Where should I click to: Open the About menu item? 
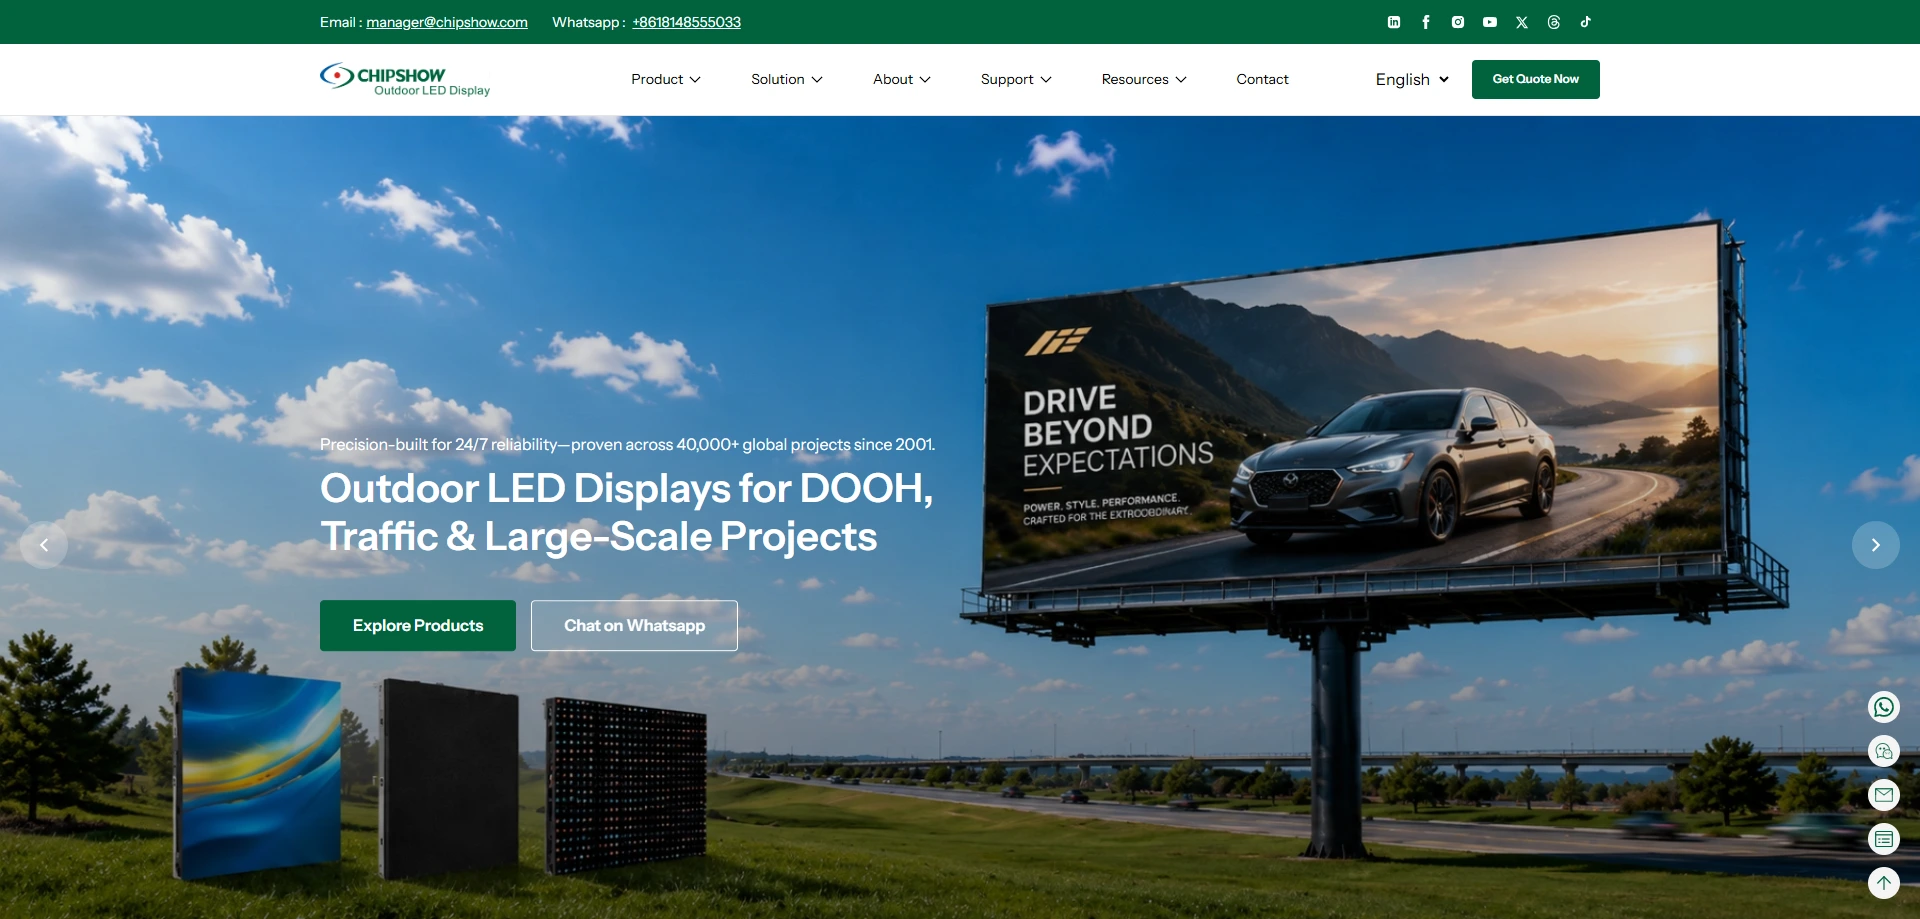pyautogui.click(x=902, y=79)
